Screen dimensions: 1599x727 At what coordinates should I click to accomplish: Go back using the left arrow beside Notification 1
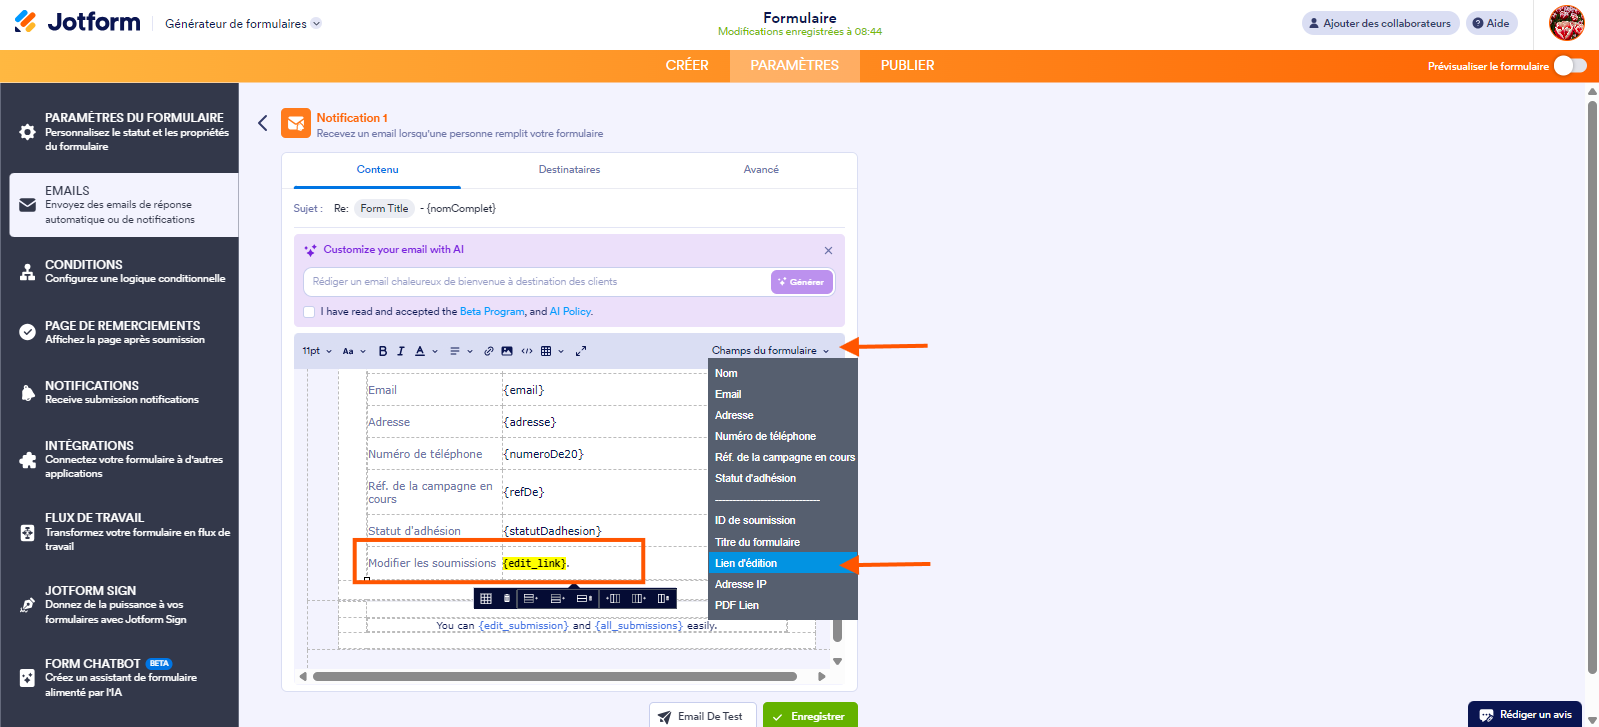(263, 123)
